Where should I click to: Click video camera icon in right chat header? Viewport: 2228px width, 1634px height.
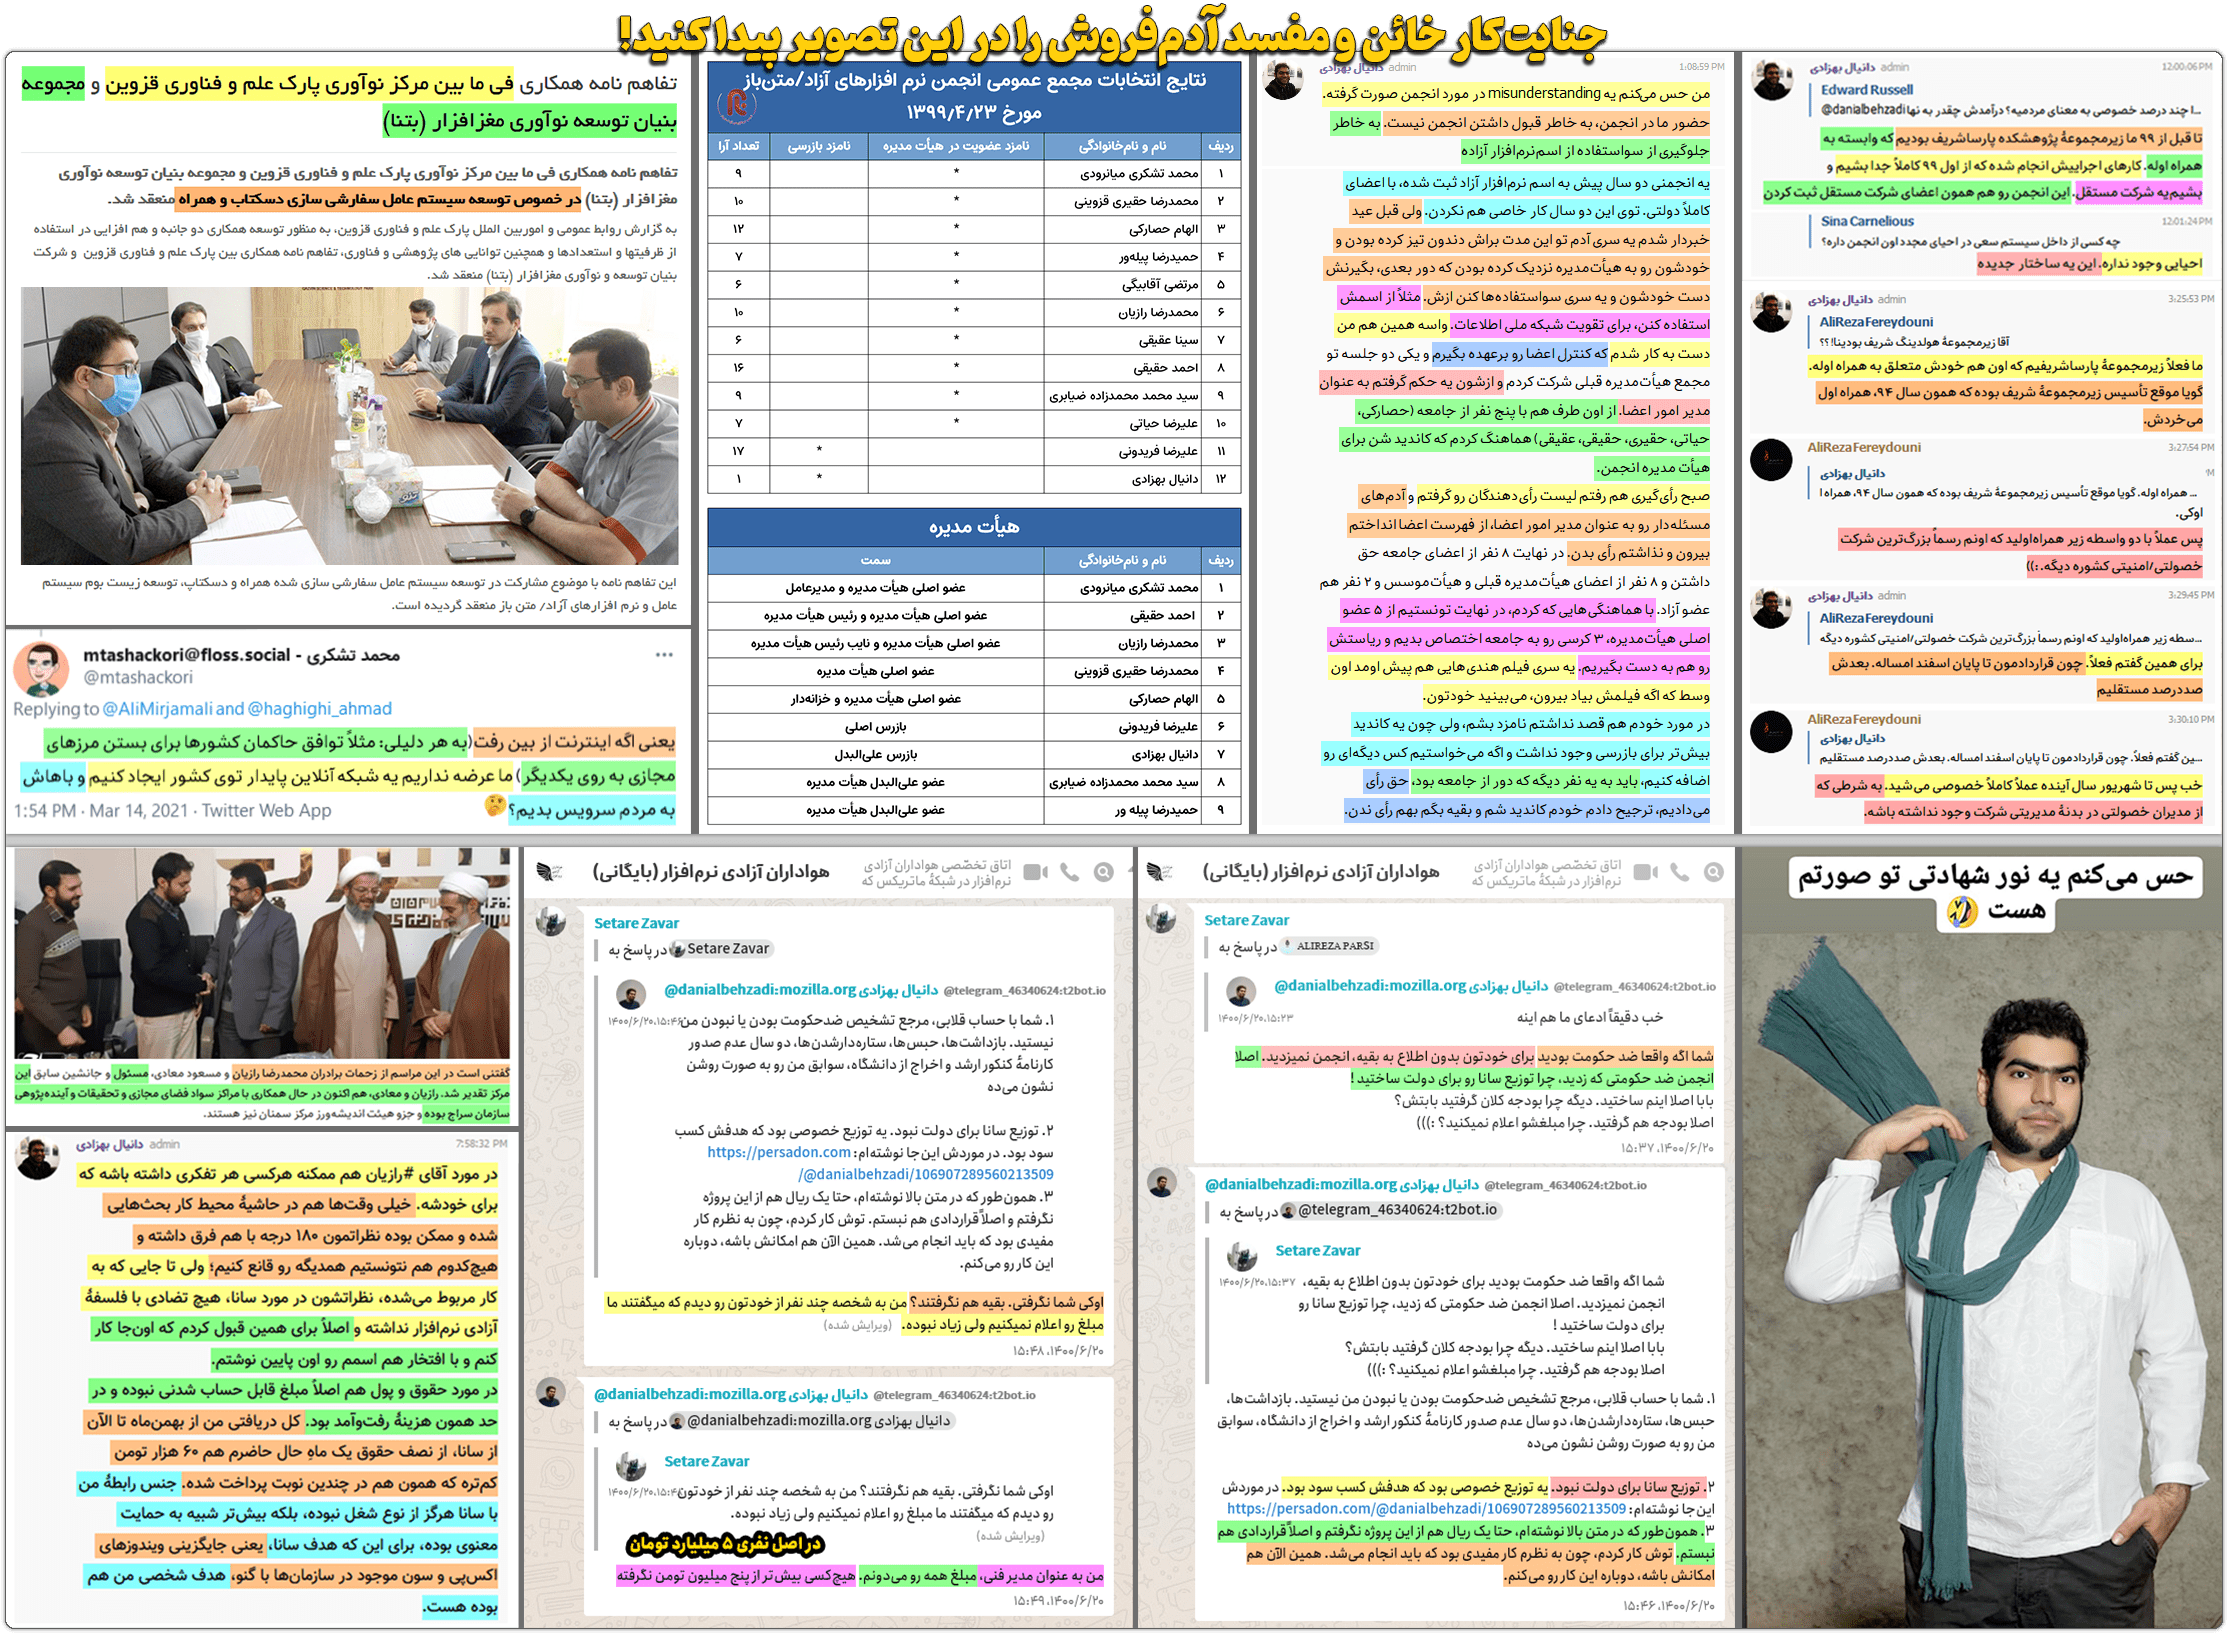(x=1645, y=872)
